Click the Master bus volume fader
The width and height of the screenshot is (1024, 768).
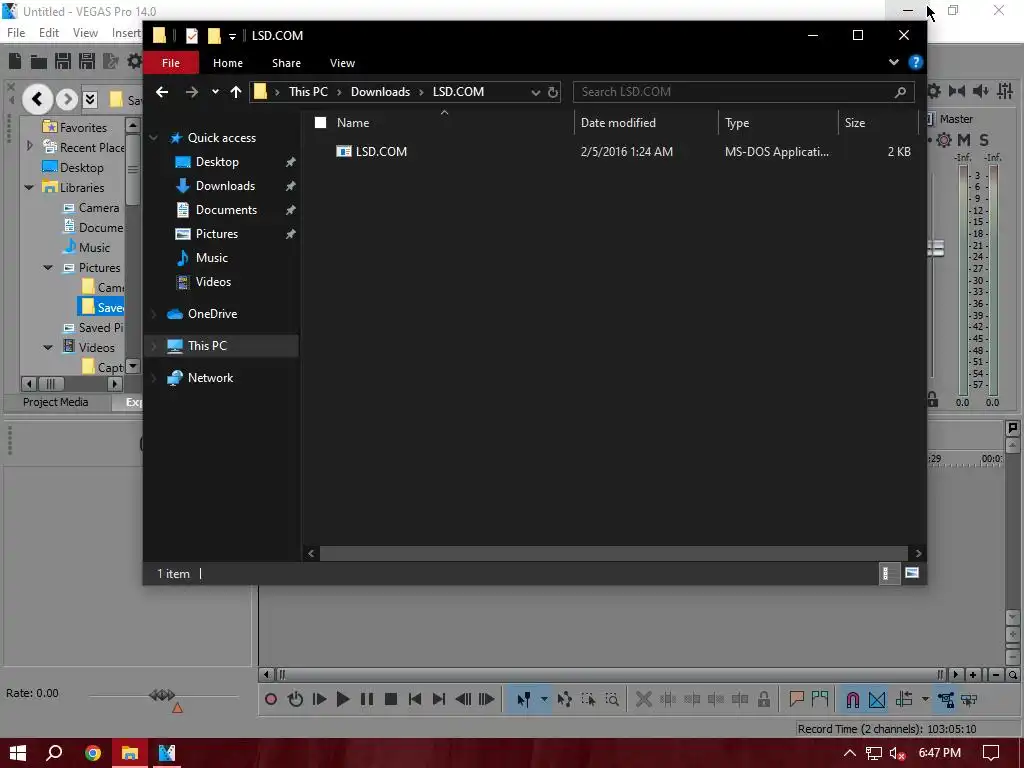pyautogui.click(x=936, y=248)
